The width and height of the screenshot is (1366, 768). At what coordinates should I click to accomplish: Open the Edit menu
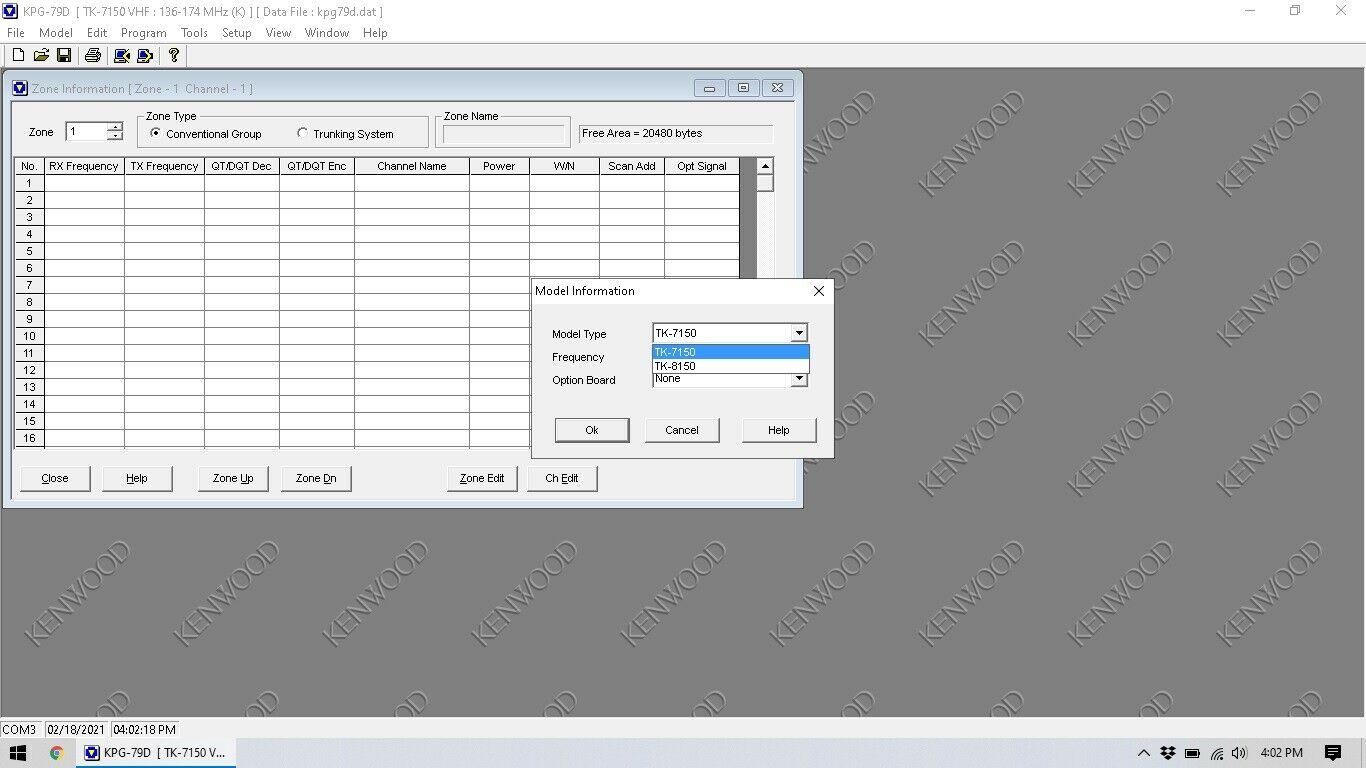97,33
